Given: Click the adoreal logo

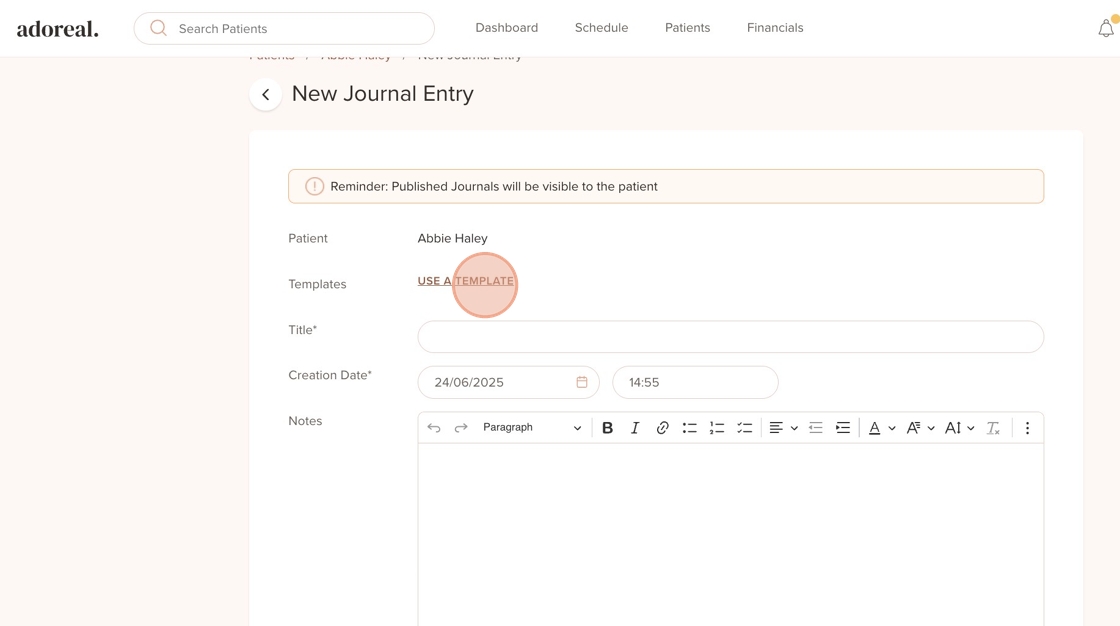Looking at the screenshot, I should pos(58,29).
